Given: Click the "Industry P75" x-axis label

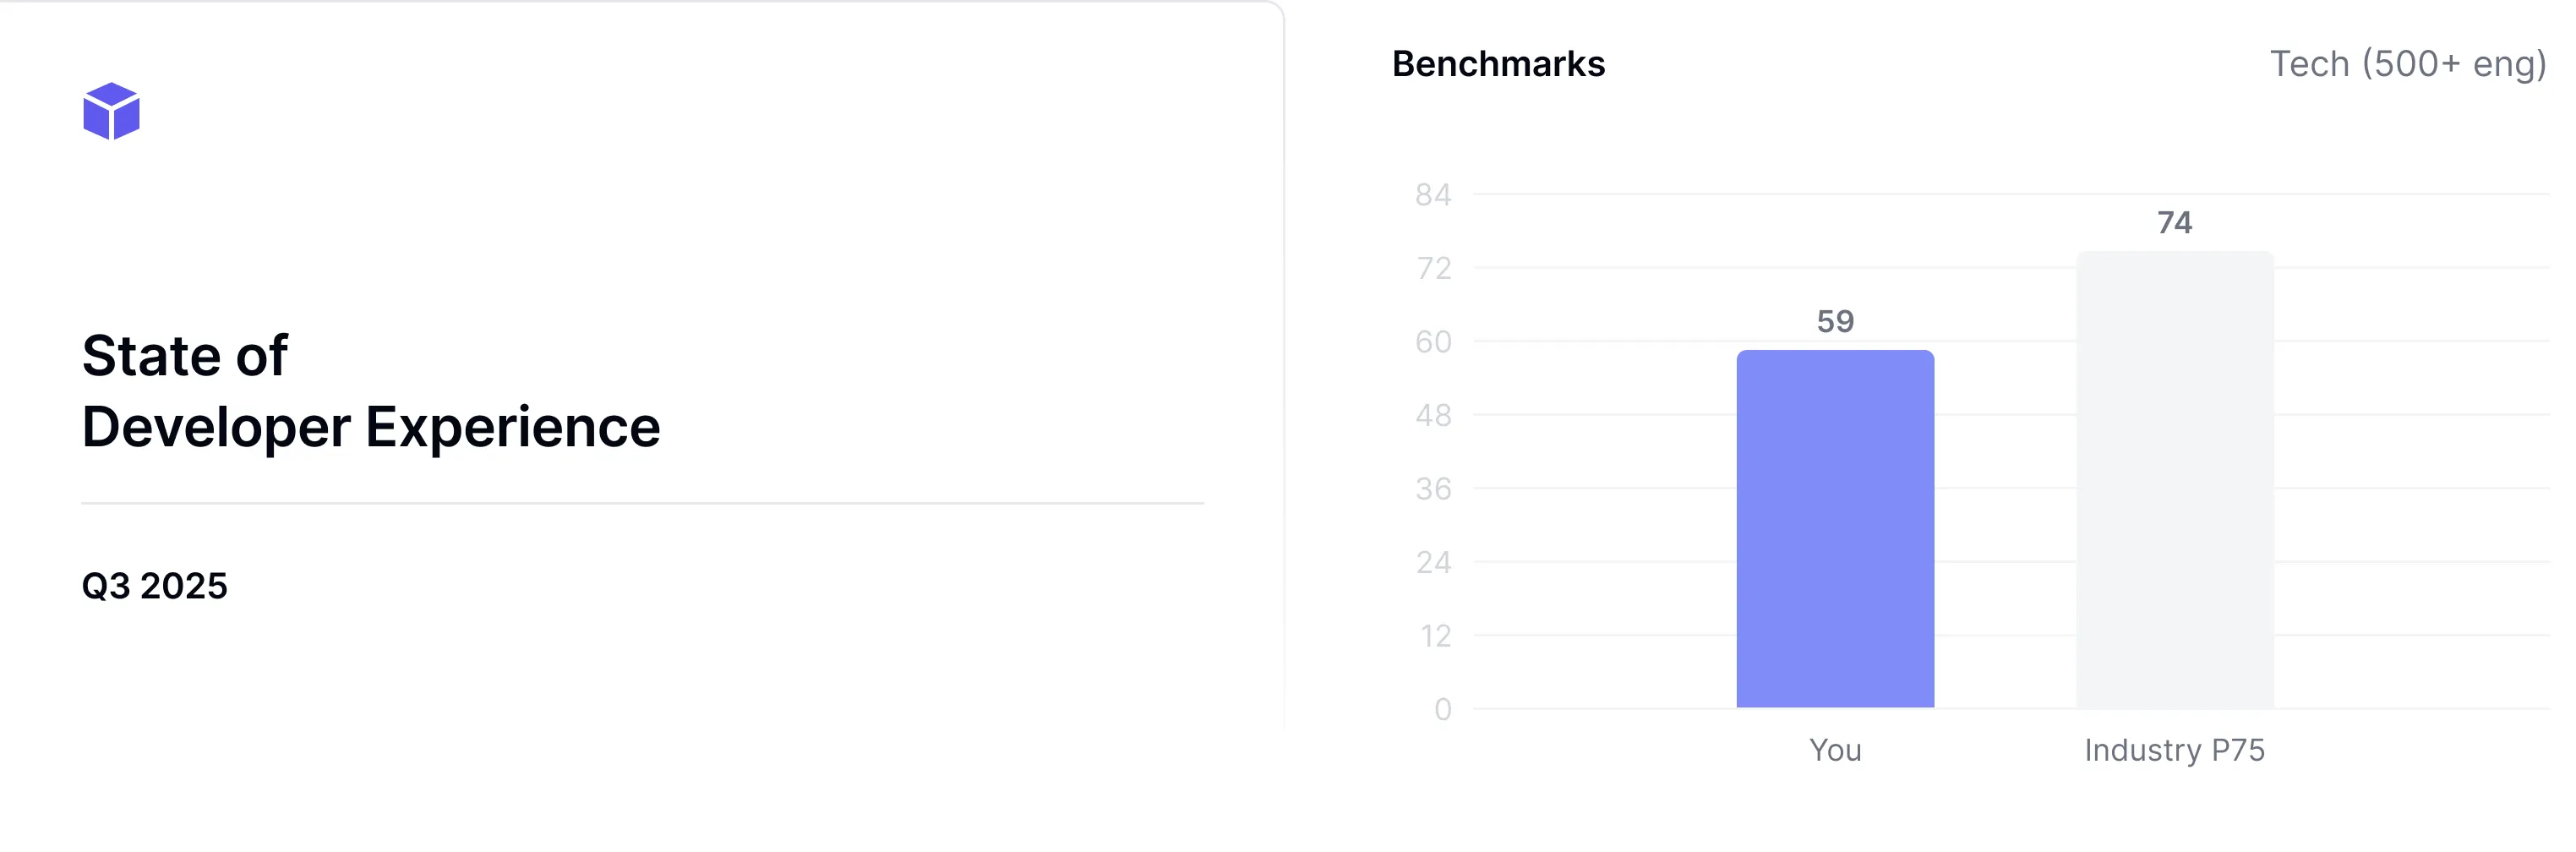Looking at the screenshot, I should point(2174,750).
